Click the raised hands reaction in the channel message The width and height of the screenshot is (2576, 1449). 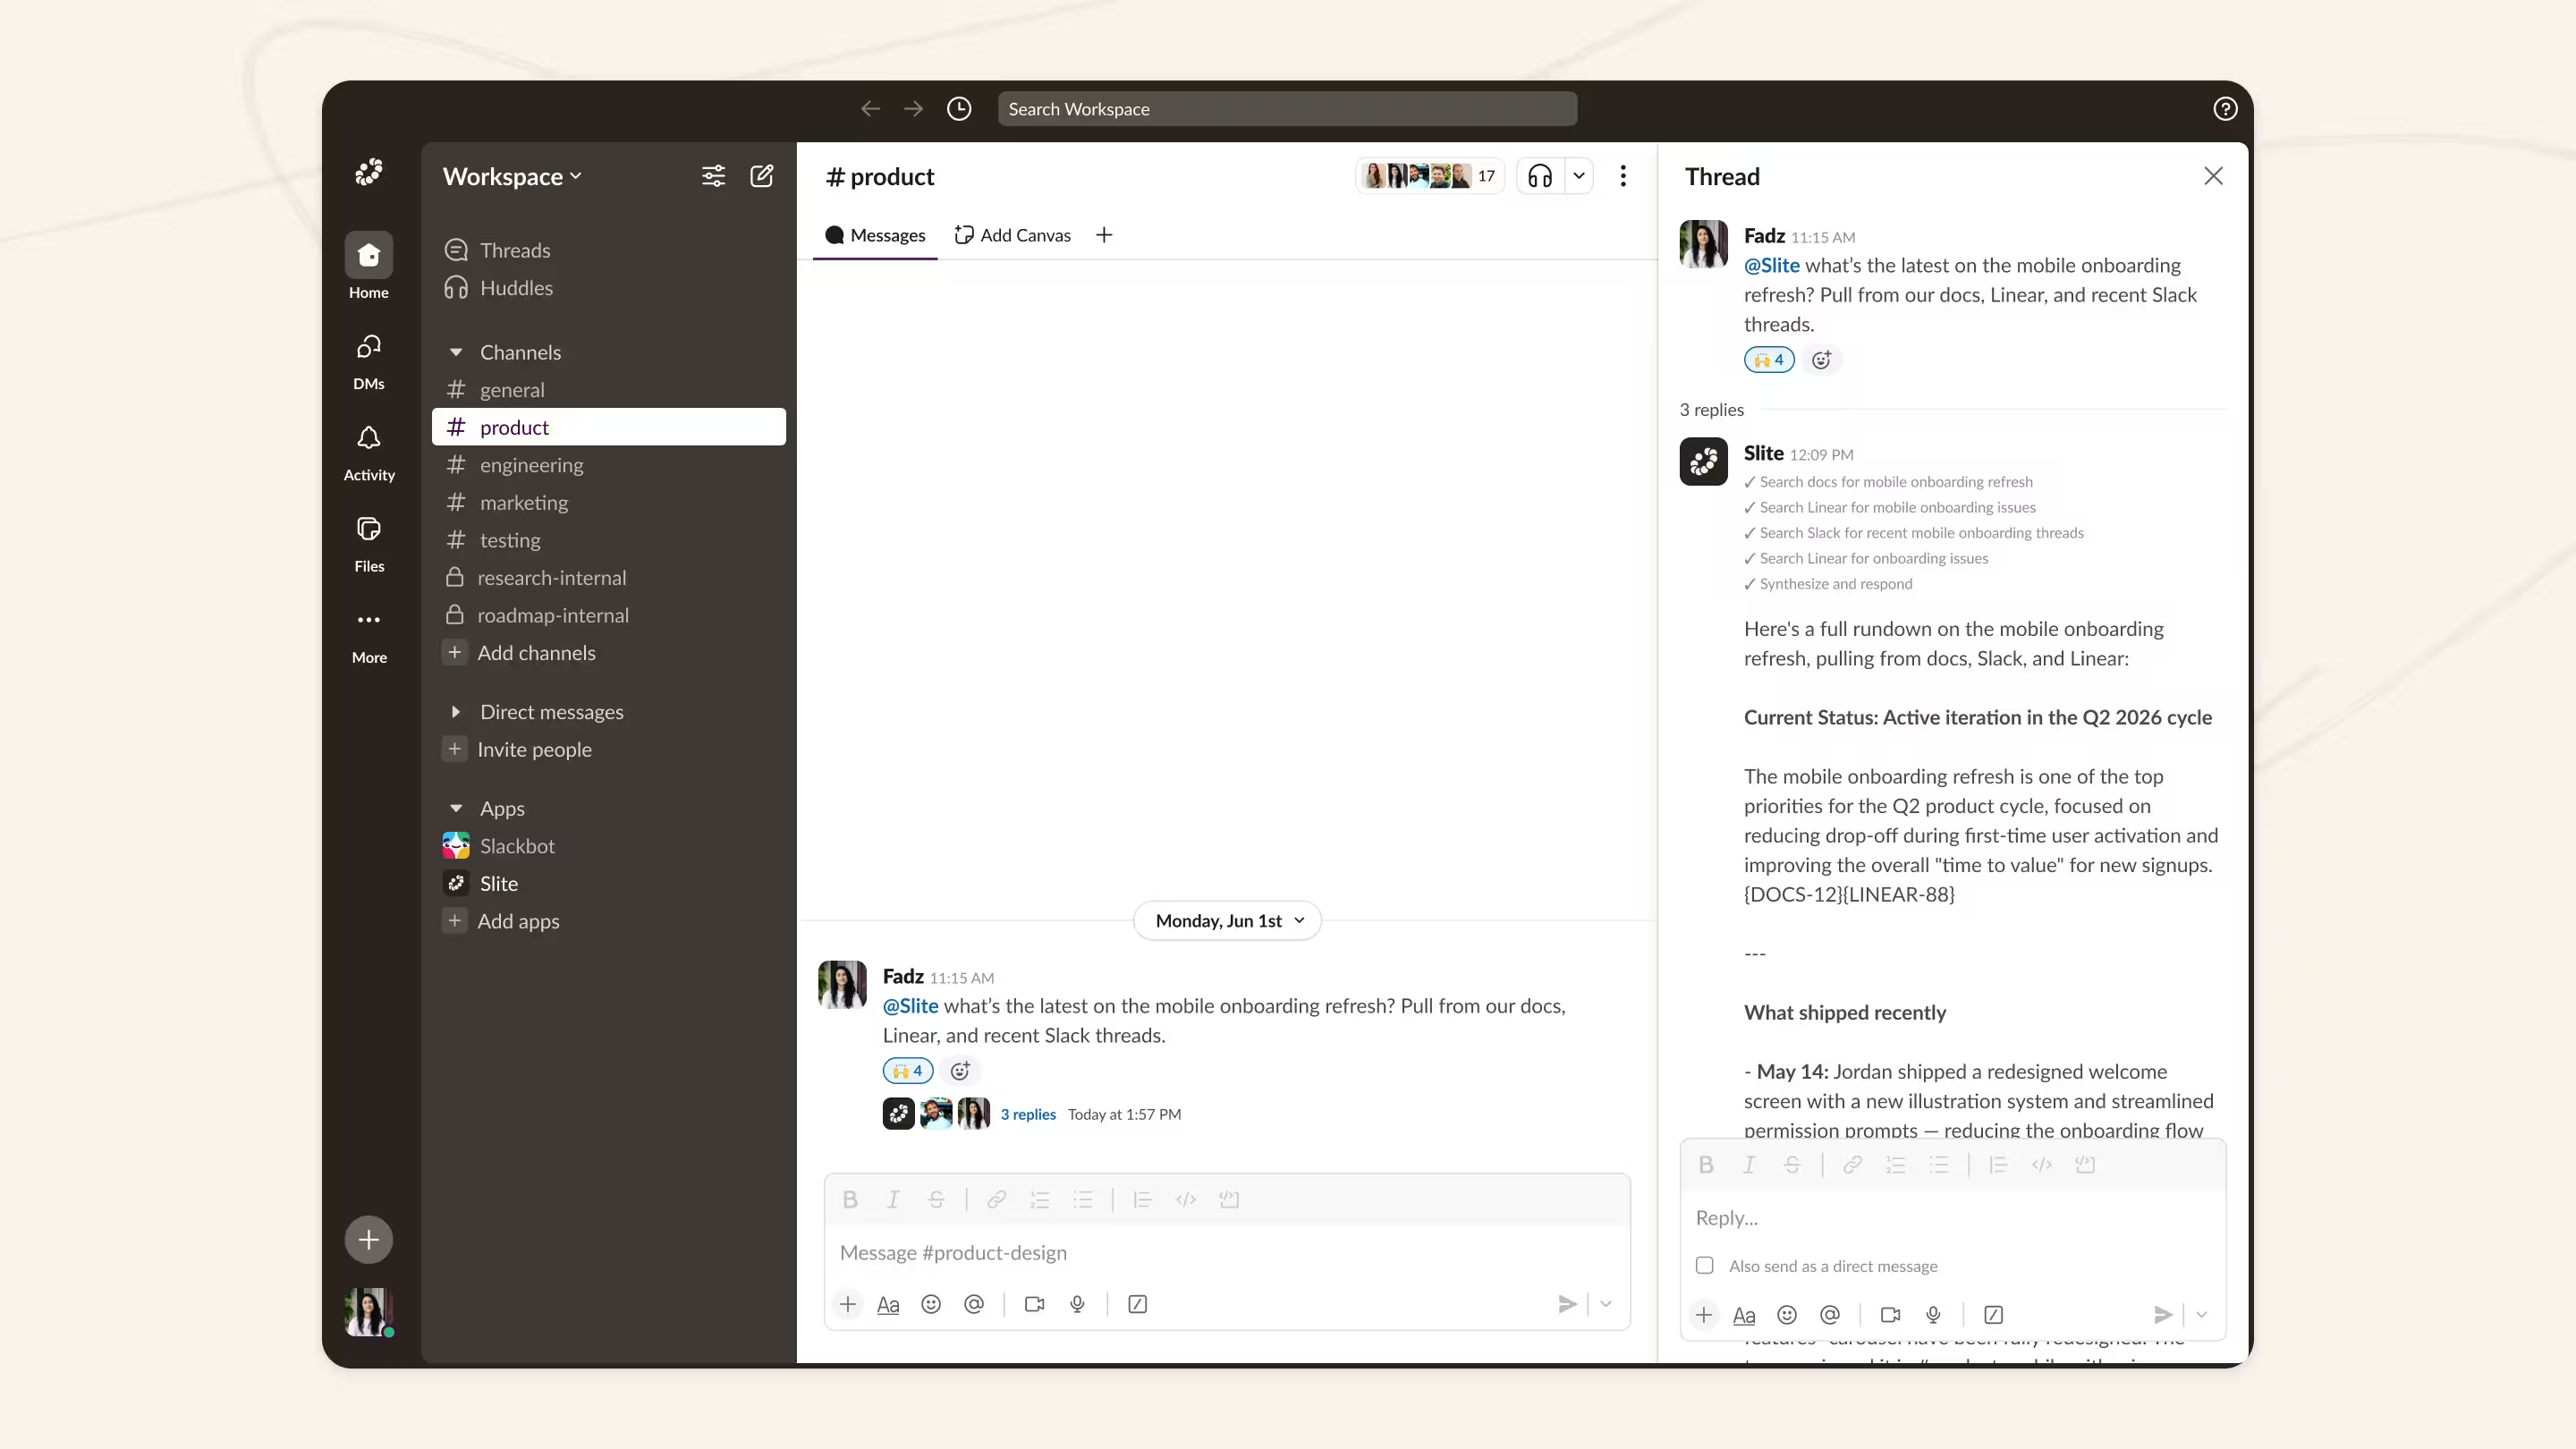point(908,1071)
